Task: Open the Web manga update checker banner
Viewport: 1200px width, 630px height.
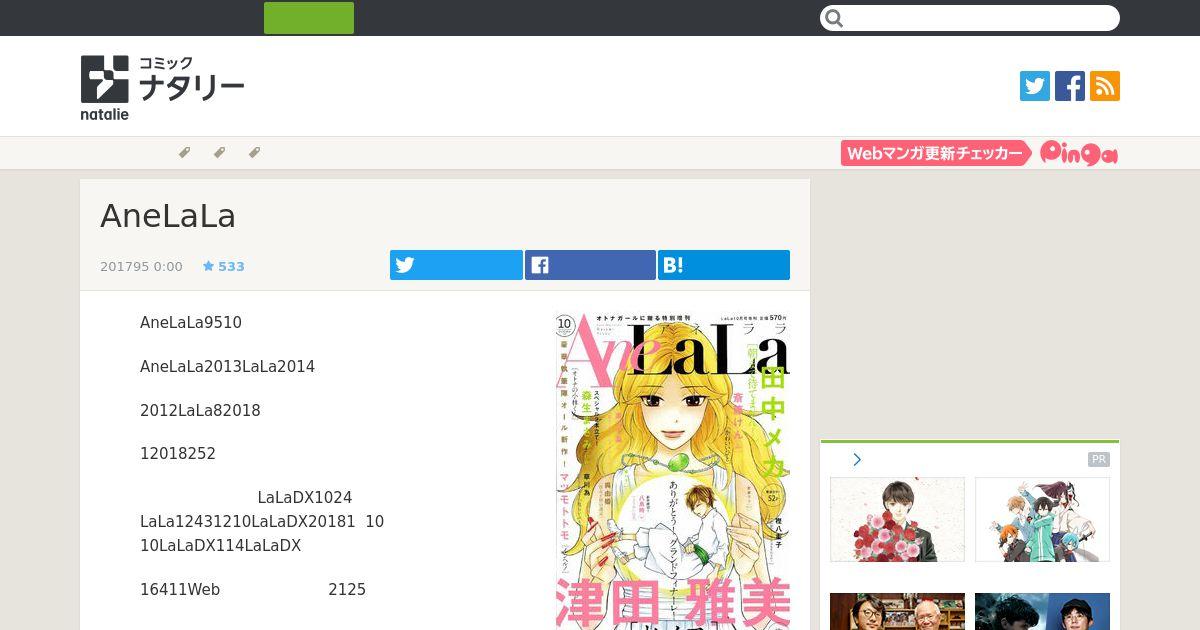Action: (x=936, y=153)
